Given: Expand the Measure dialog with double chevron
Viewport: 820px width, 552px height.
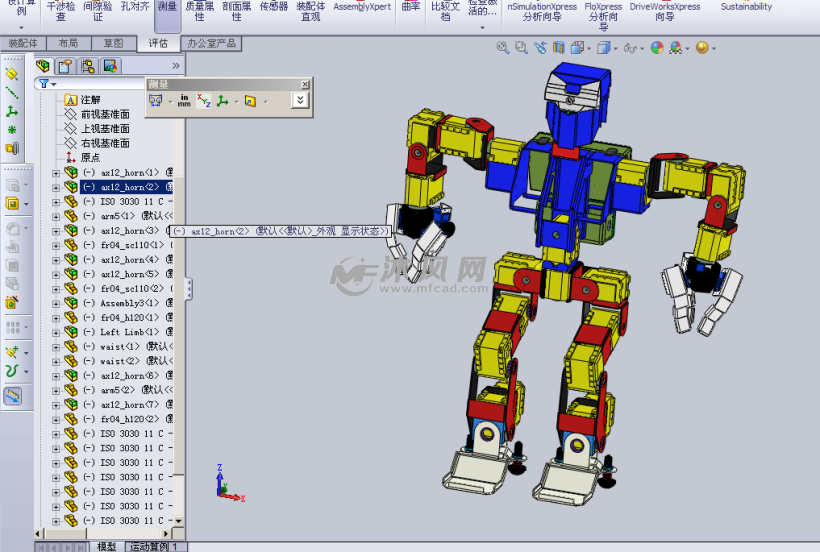Looking at the screenshot, I should coord(300,100).
